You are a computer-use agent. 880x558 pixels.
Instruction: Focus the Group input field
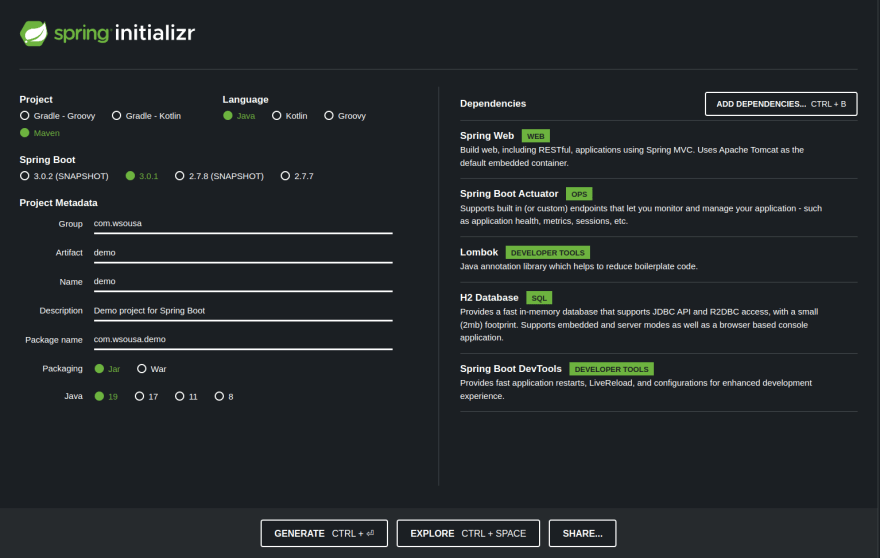[243, 223]
